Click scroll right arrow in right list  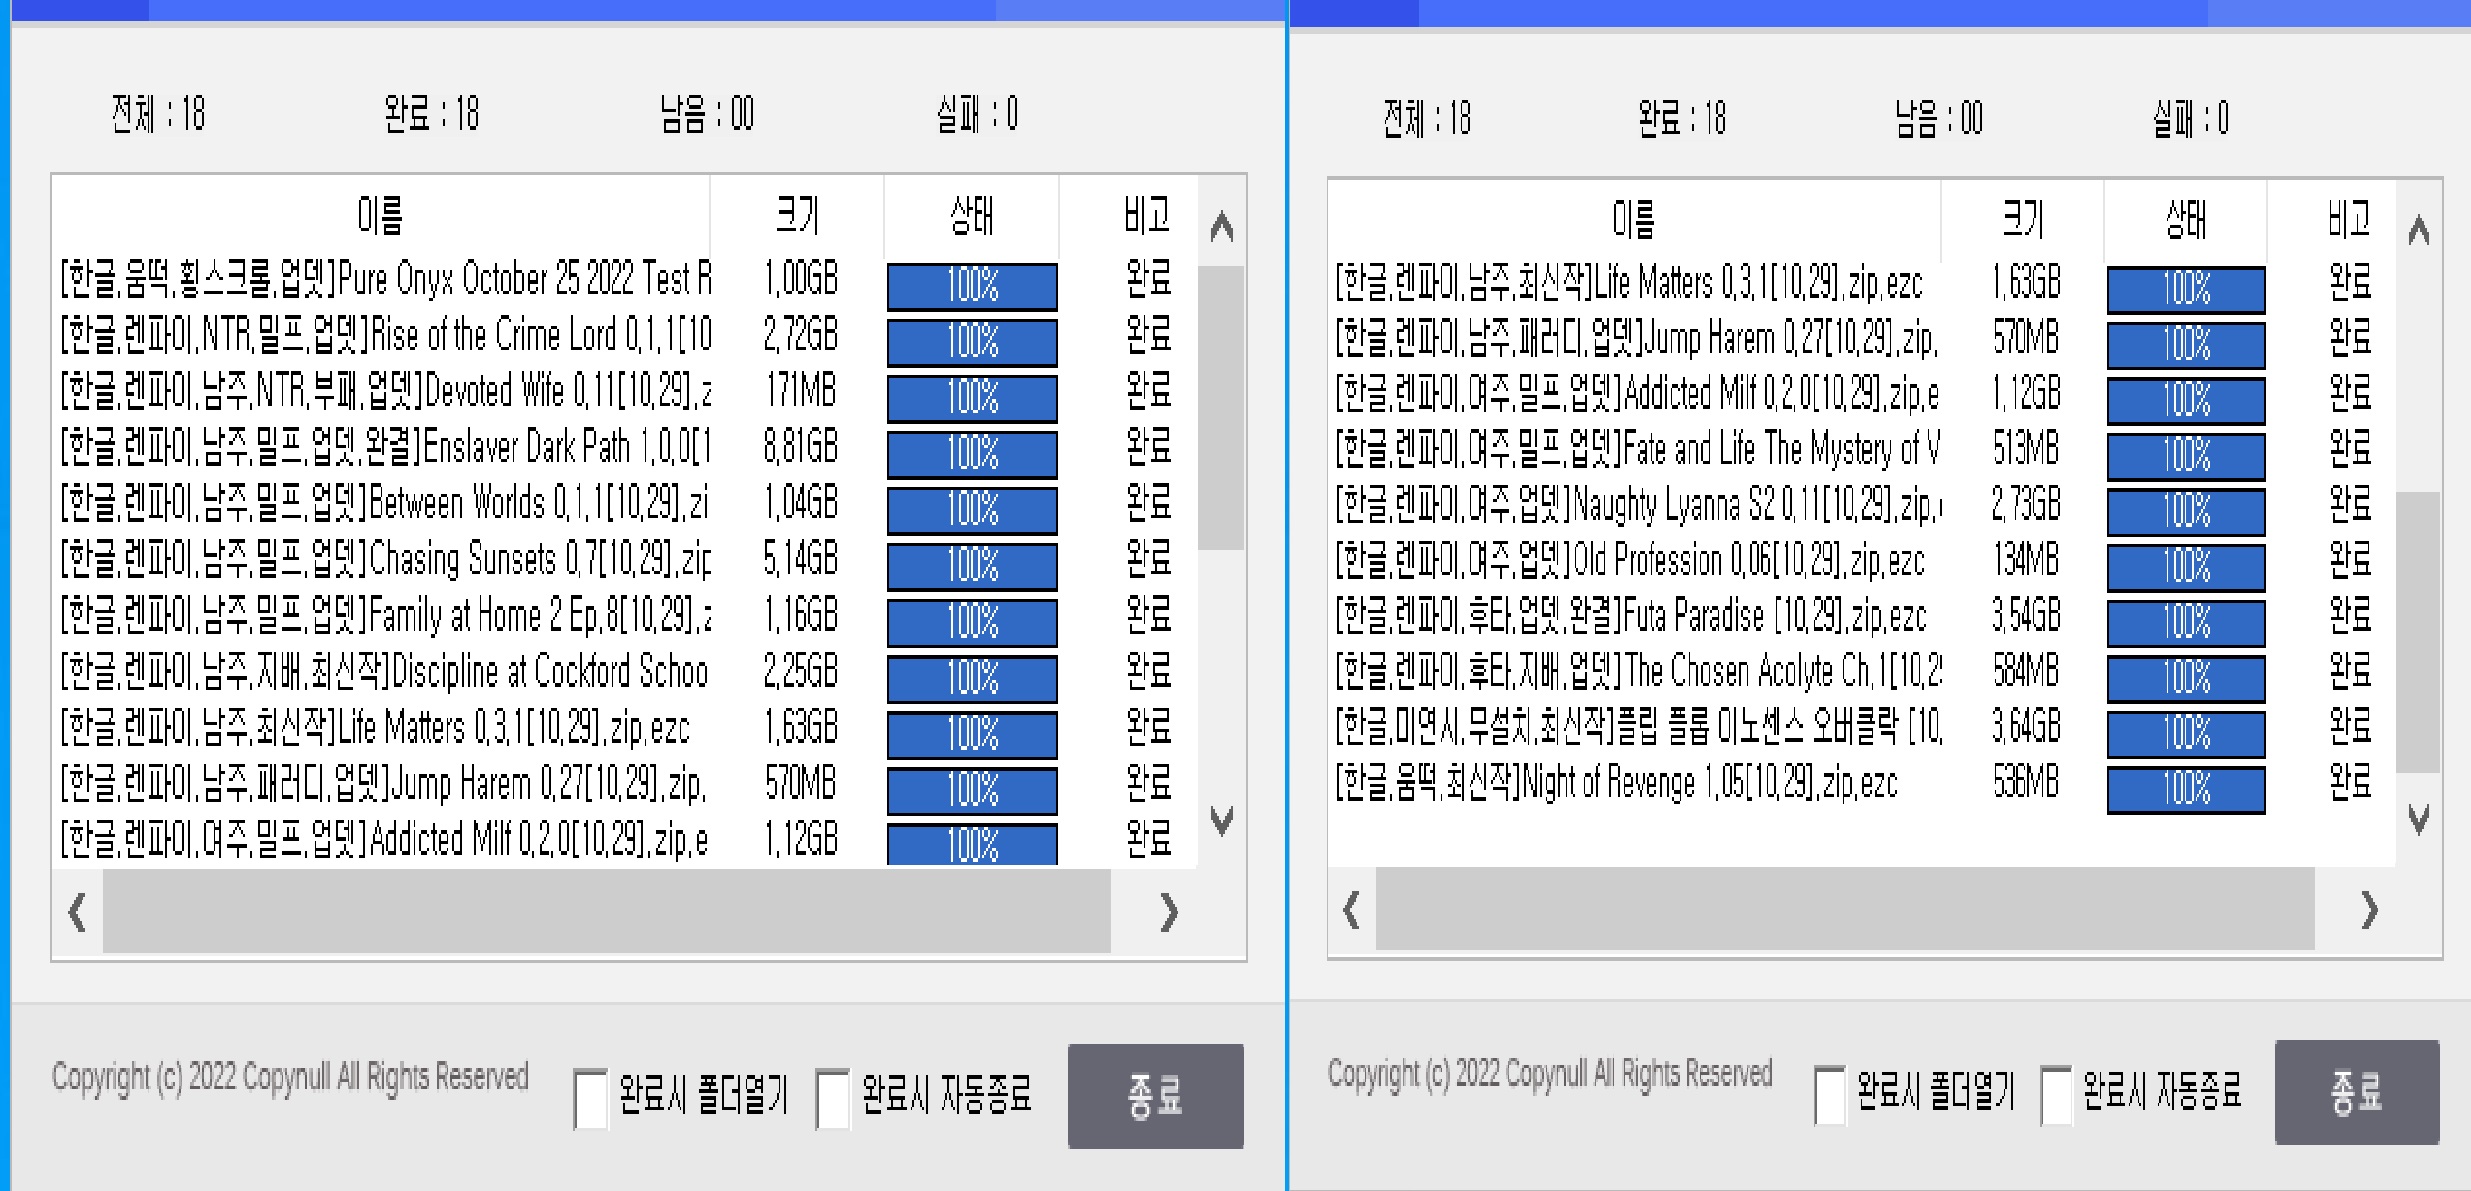[2368, 910]
